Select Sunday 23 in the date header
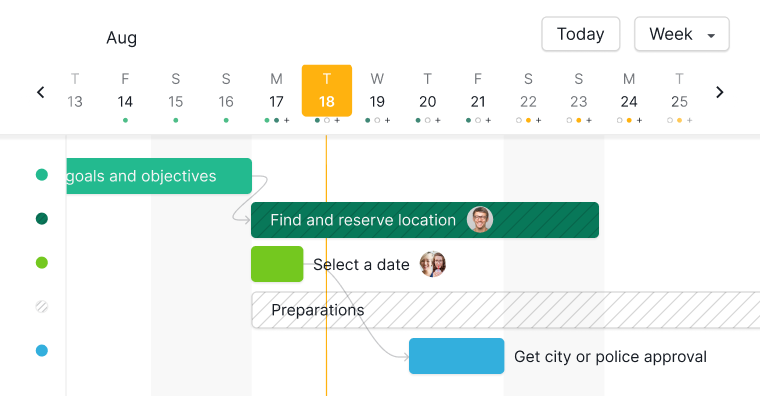Image resolution: width=760 pixels, height=396 pixels. [579, 91]
